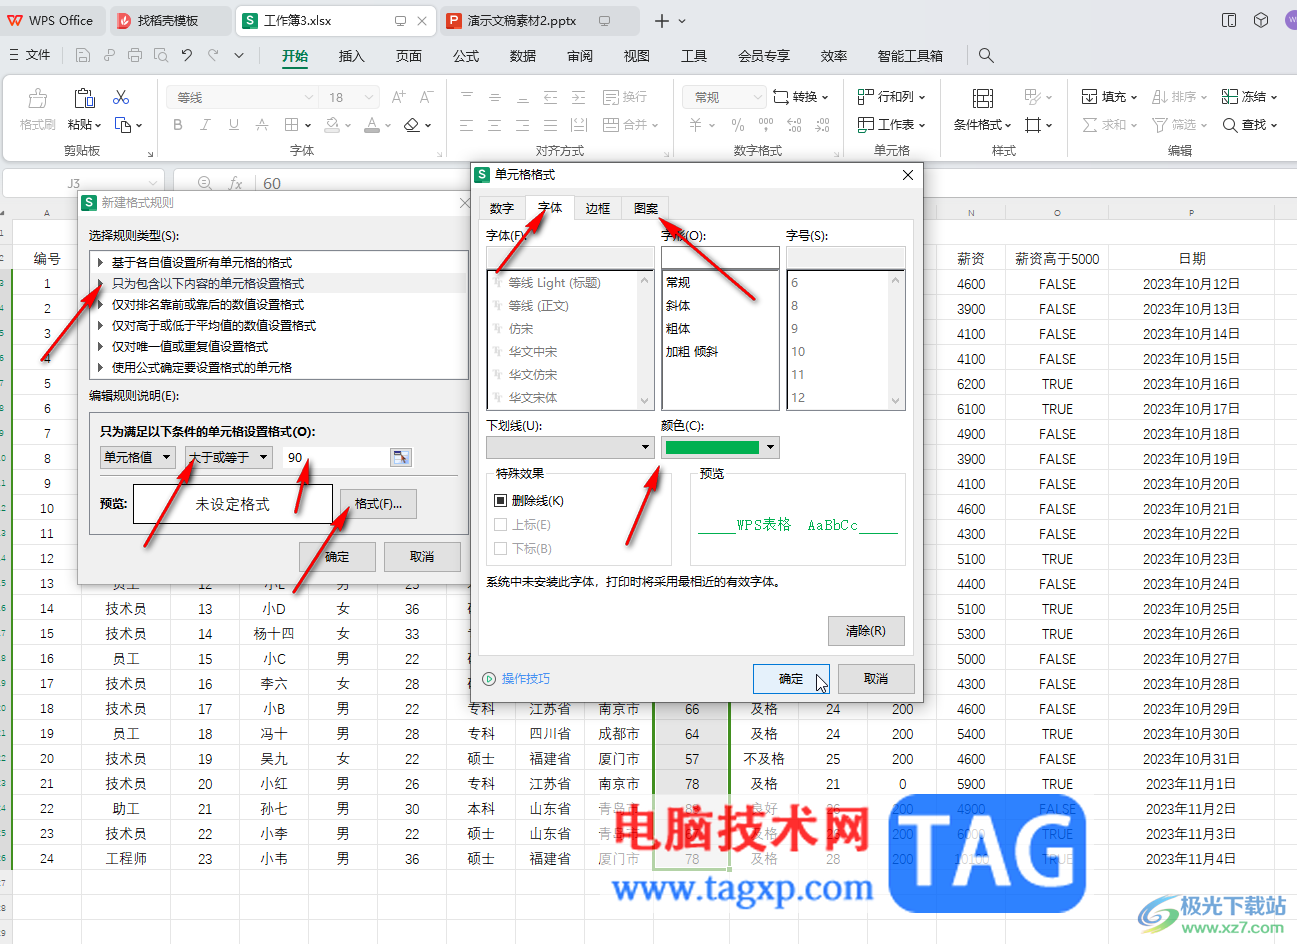
Task: Open the 单元格值 condition dropdown
Action: 138,457
